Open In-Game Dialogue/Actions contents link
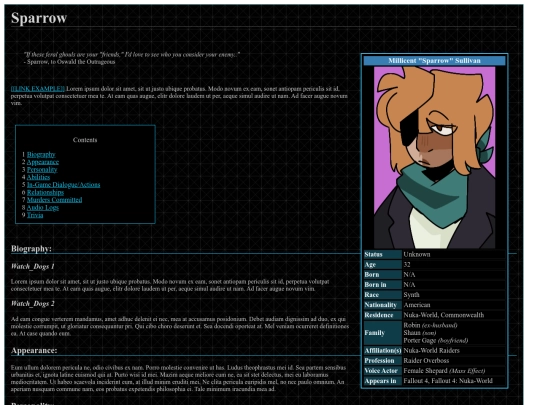This screenshot has height=405, width=540. point(63,185)
